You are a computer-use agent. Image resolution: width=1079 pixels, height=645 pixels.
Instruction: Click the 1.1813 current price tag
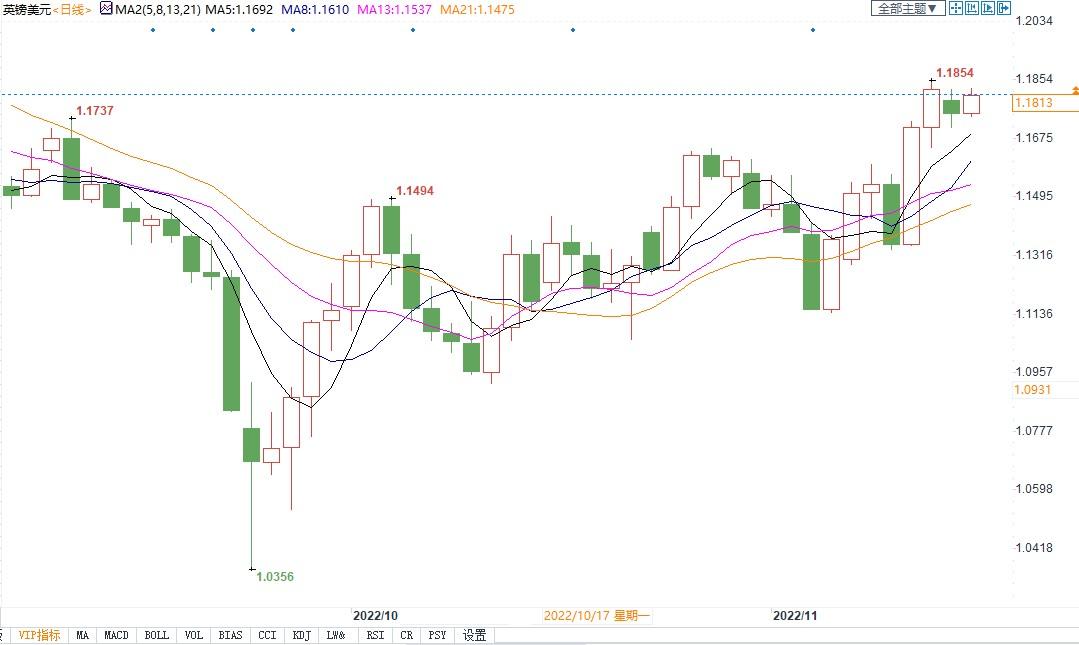(1033, 103)
